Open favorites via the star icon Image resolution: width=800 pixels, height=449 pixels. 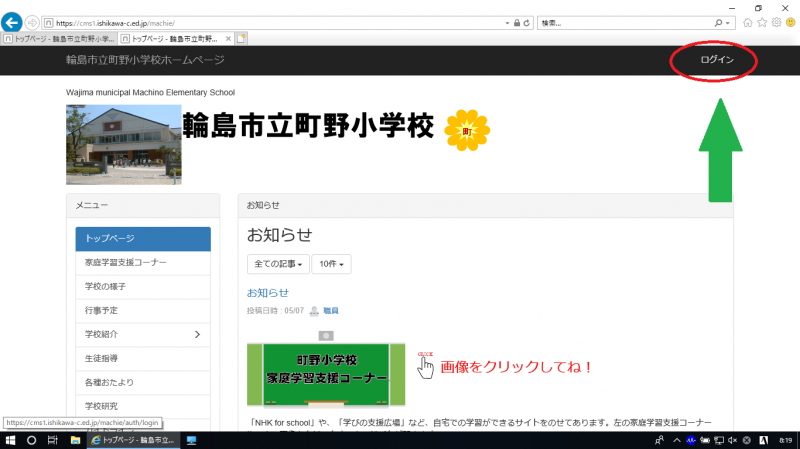point(762,22)
